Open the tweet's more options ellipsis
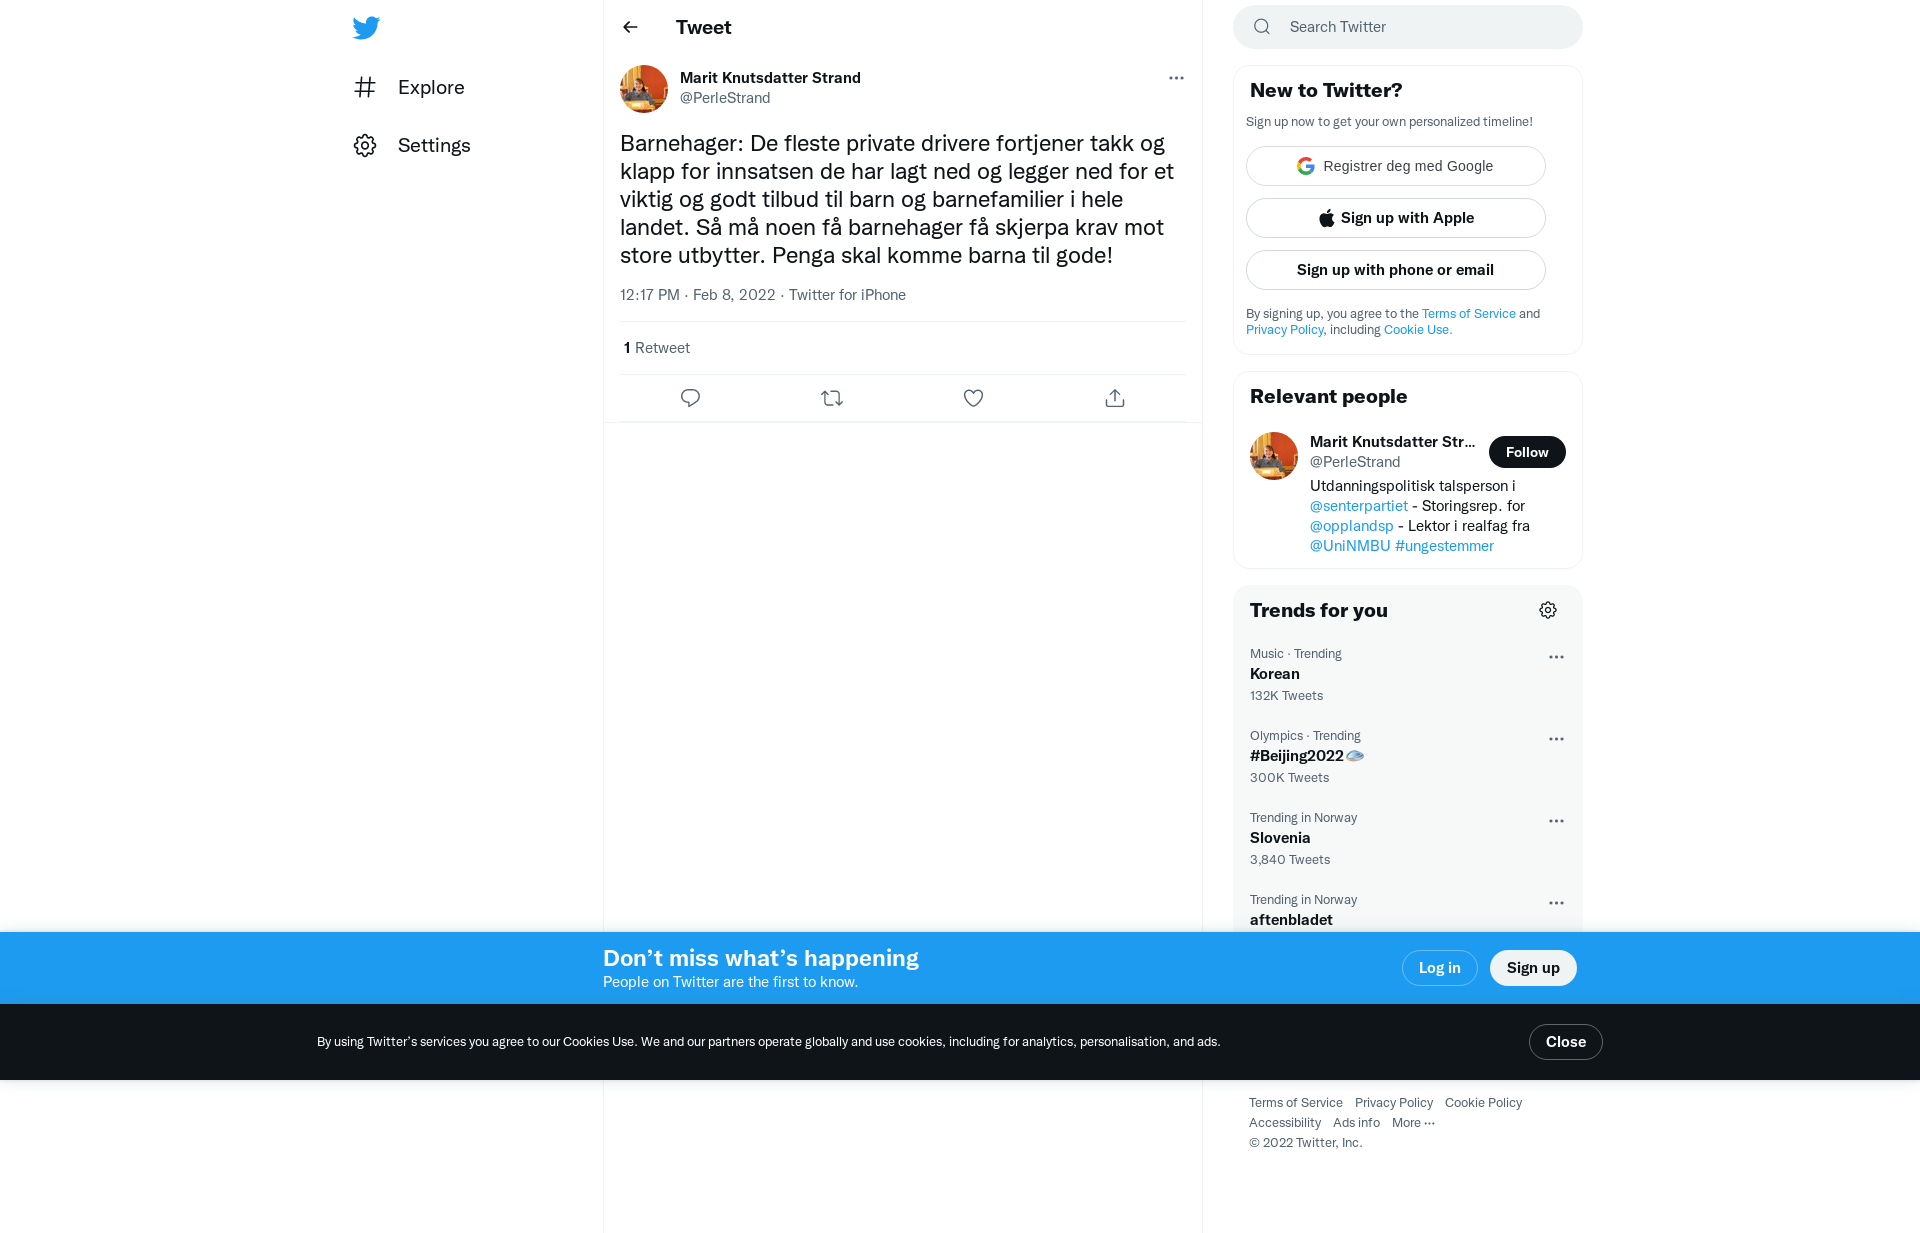The width and height of the screenshot is (1920, 1233). (1176, 78)
